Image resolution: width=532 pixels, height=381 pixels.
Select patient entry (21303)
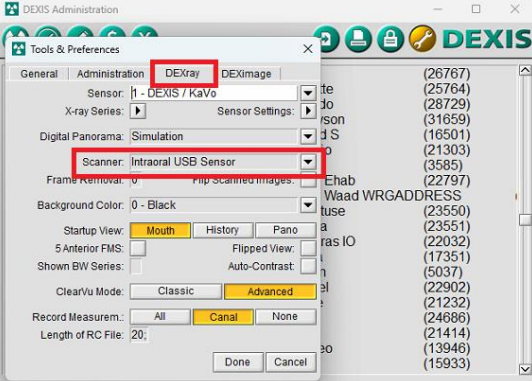(x=446, y=150)
